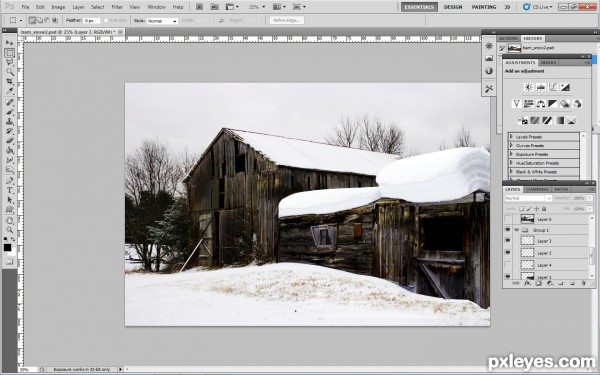
Task: Hide Layer 3 with its eye icon
Action: pos(508,241)
